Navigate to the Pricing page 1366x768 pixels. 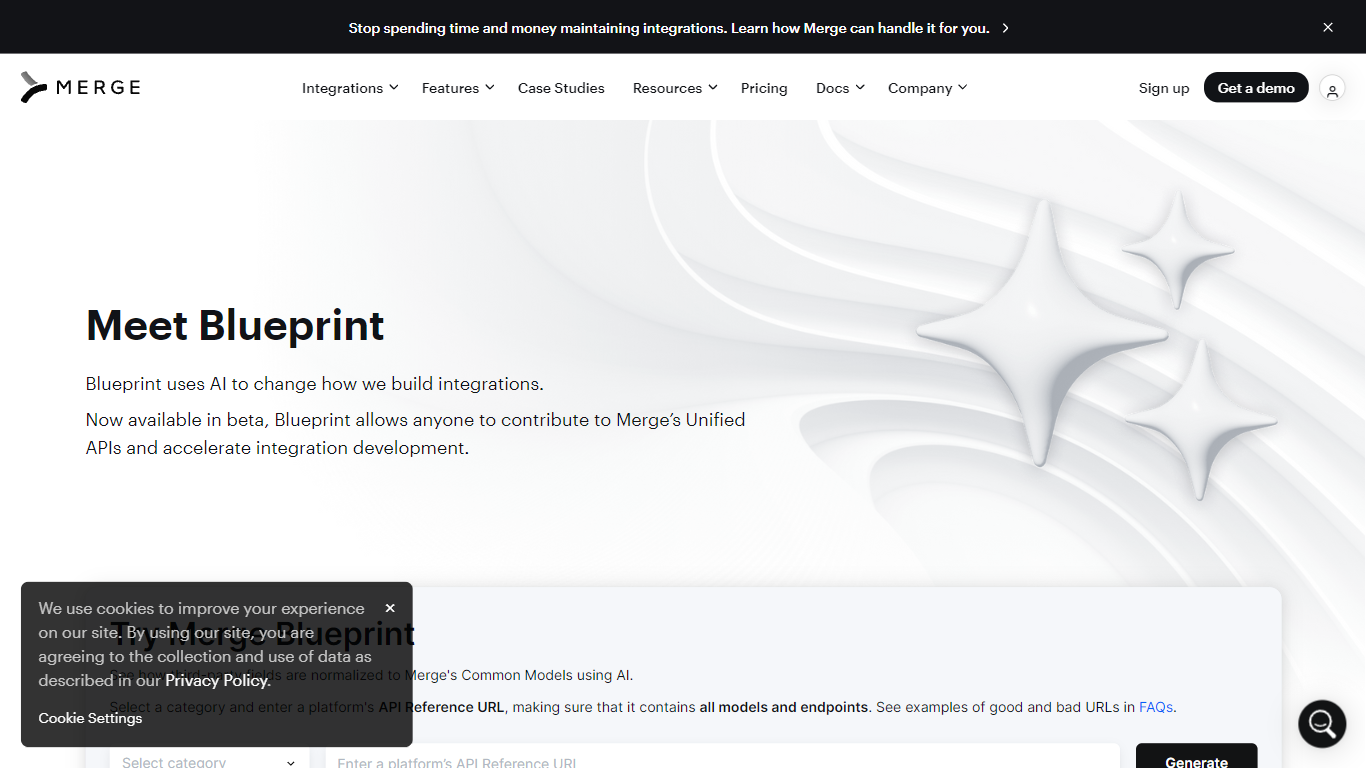click(x=764, y=88)
